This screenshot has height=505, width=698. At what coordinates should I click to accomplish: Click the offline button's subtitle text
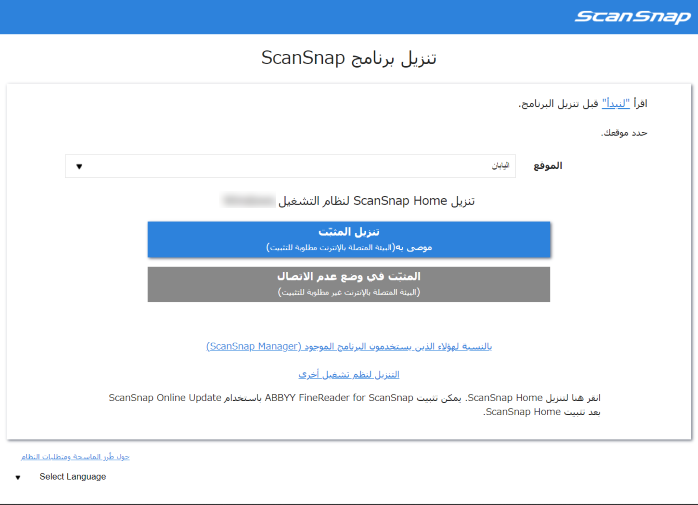[349, 292]
